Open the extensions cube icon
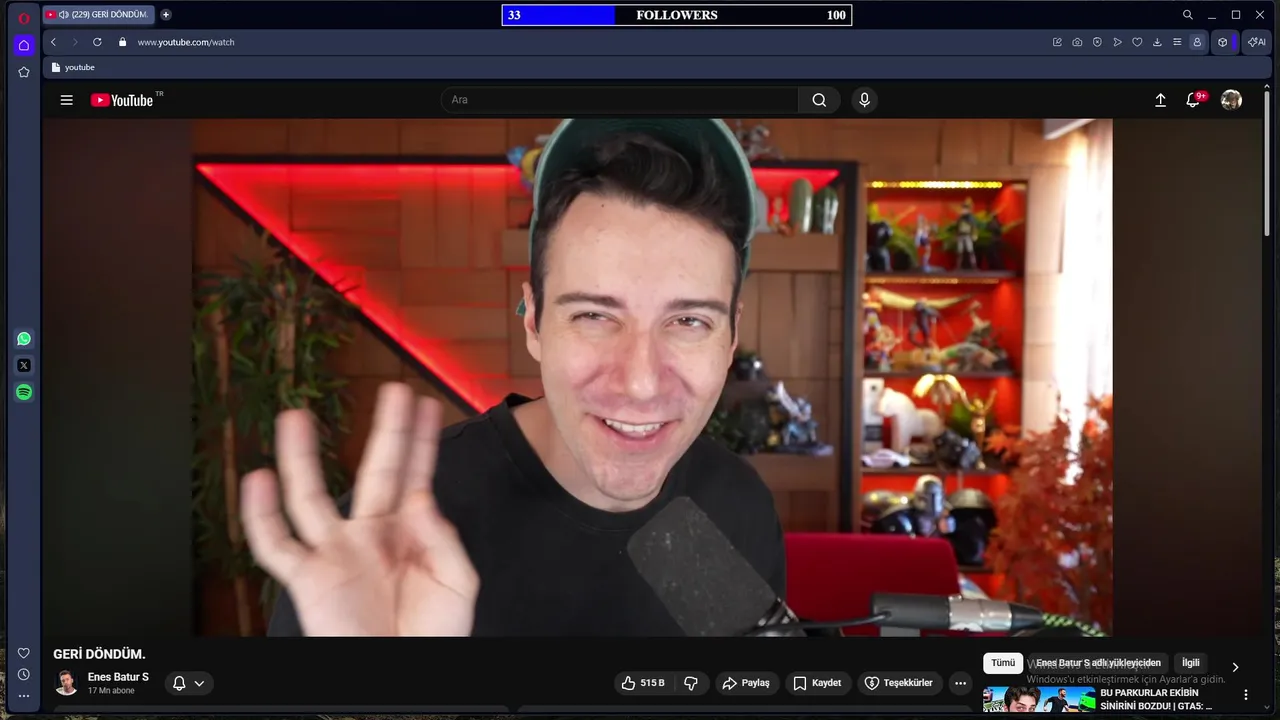Image resolution: width=1280 pixels, height=720 pixels. [x=1222, y=42]
